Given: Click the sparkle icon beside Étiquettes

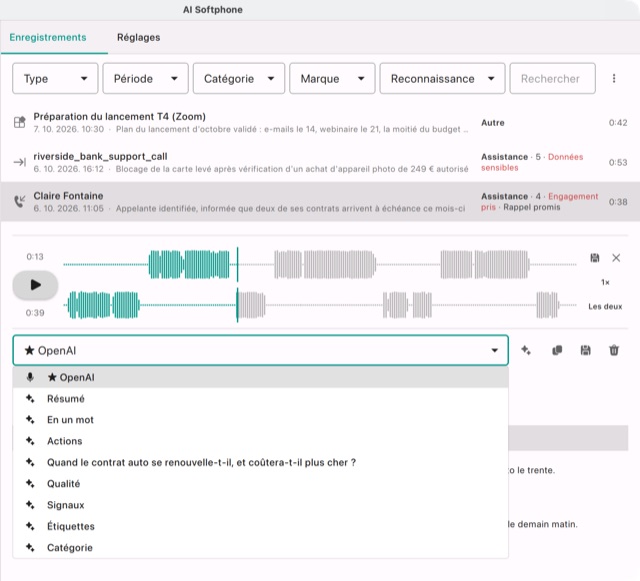Looking at the screenshot, I should point(30,526).
